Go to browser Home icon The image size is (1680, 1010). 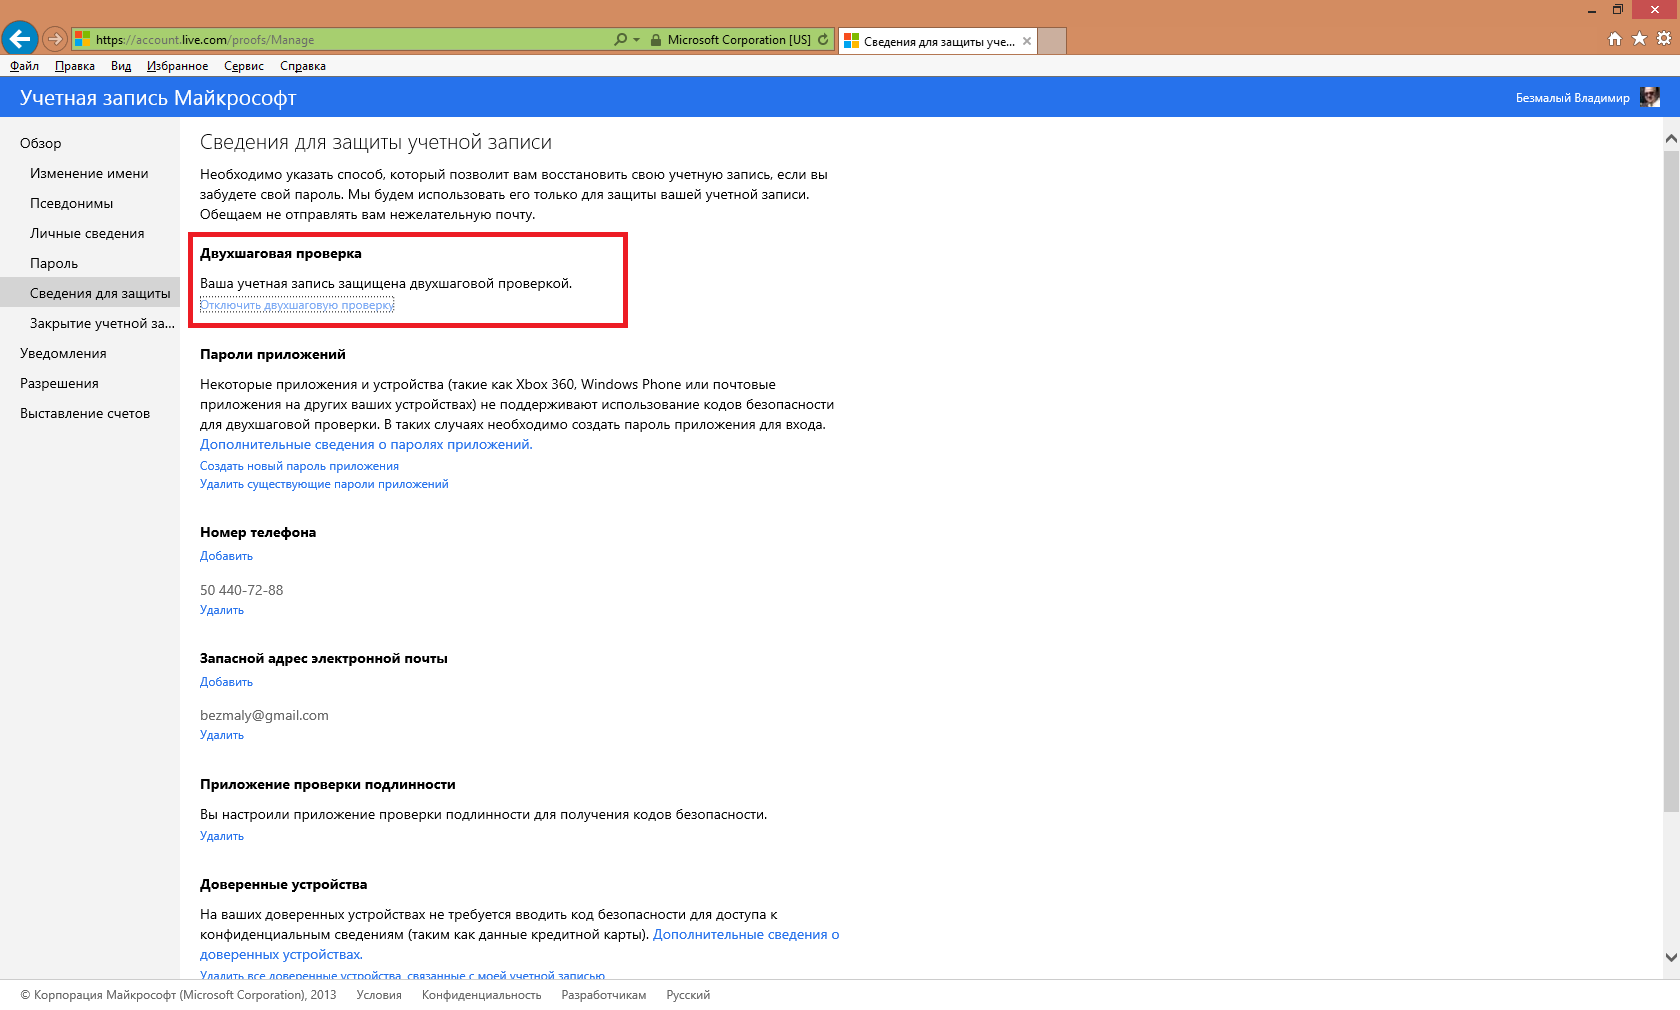pyautogui.click(x=1615, y=39)
